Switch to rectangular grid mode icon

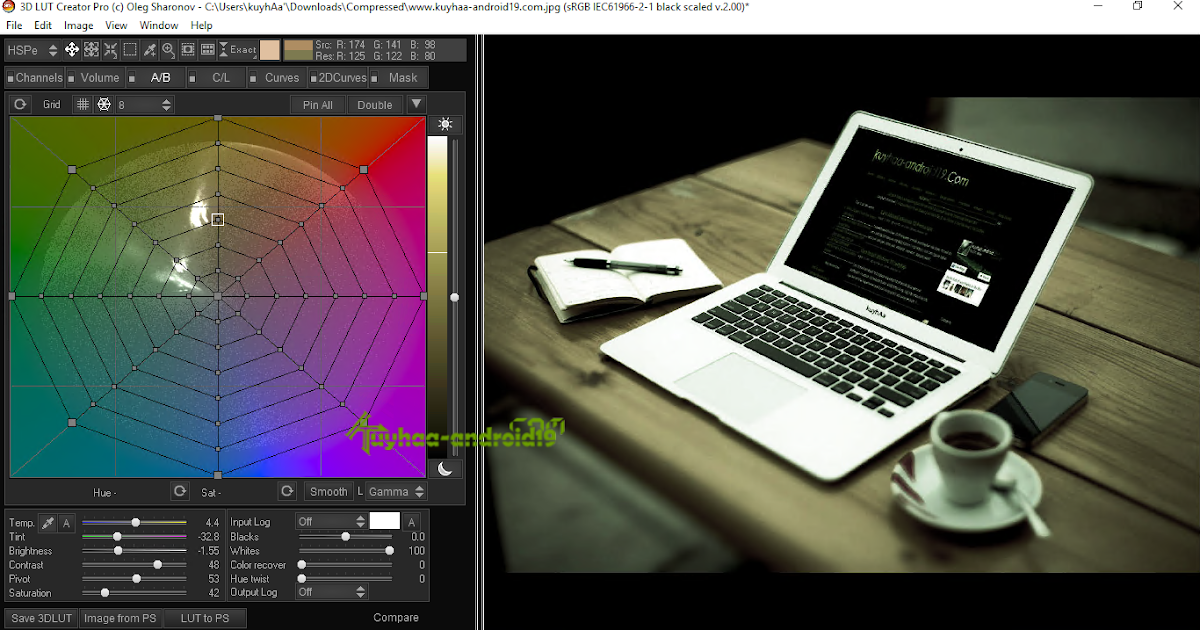(83, 104)
